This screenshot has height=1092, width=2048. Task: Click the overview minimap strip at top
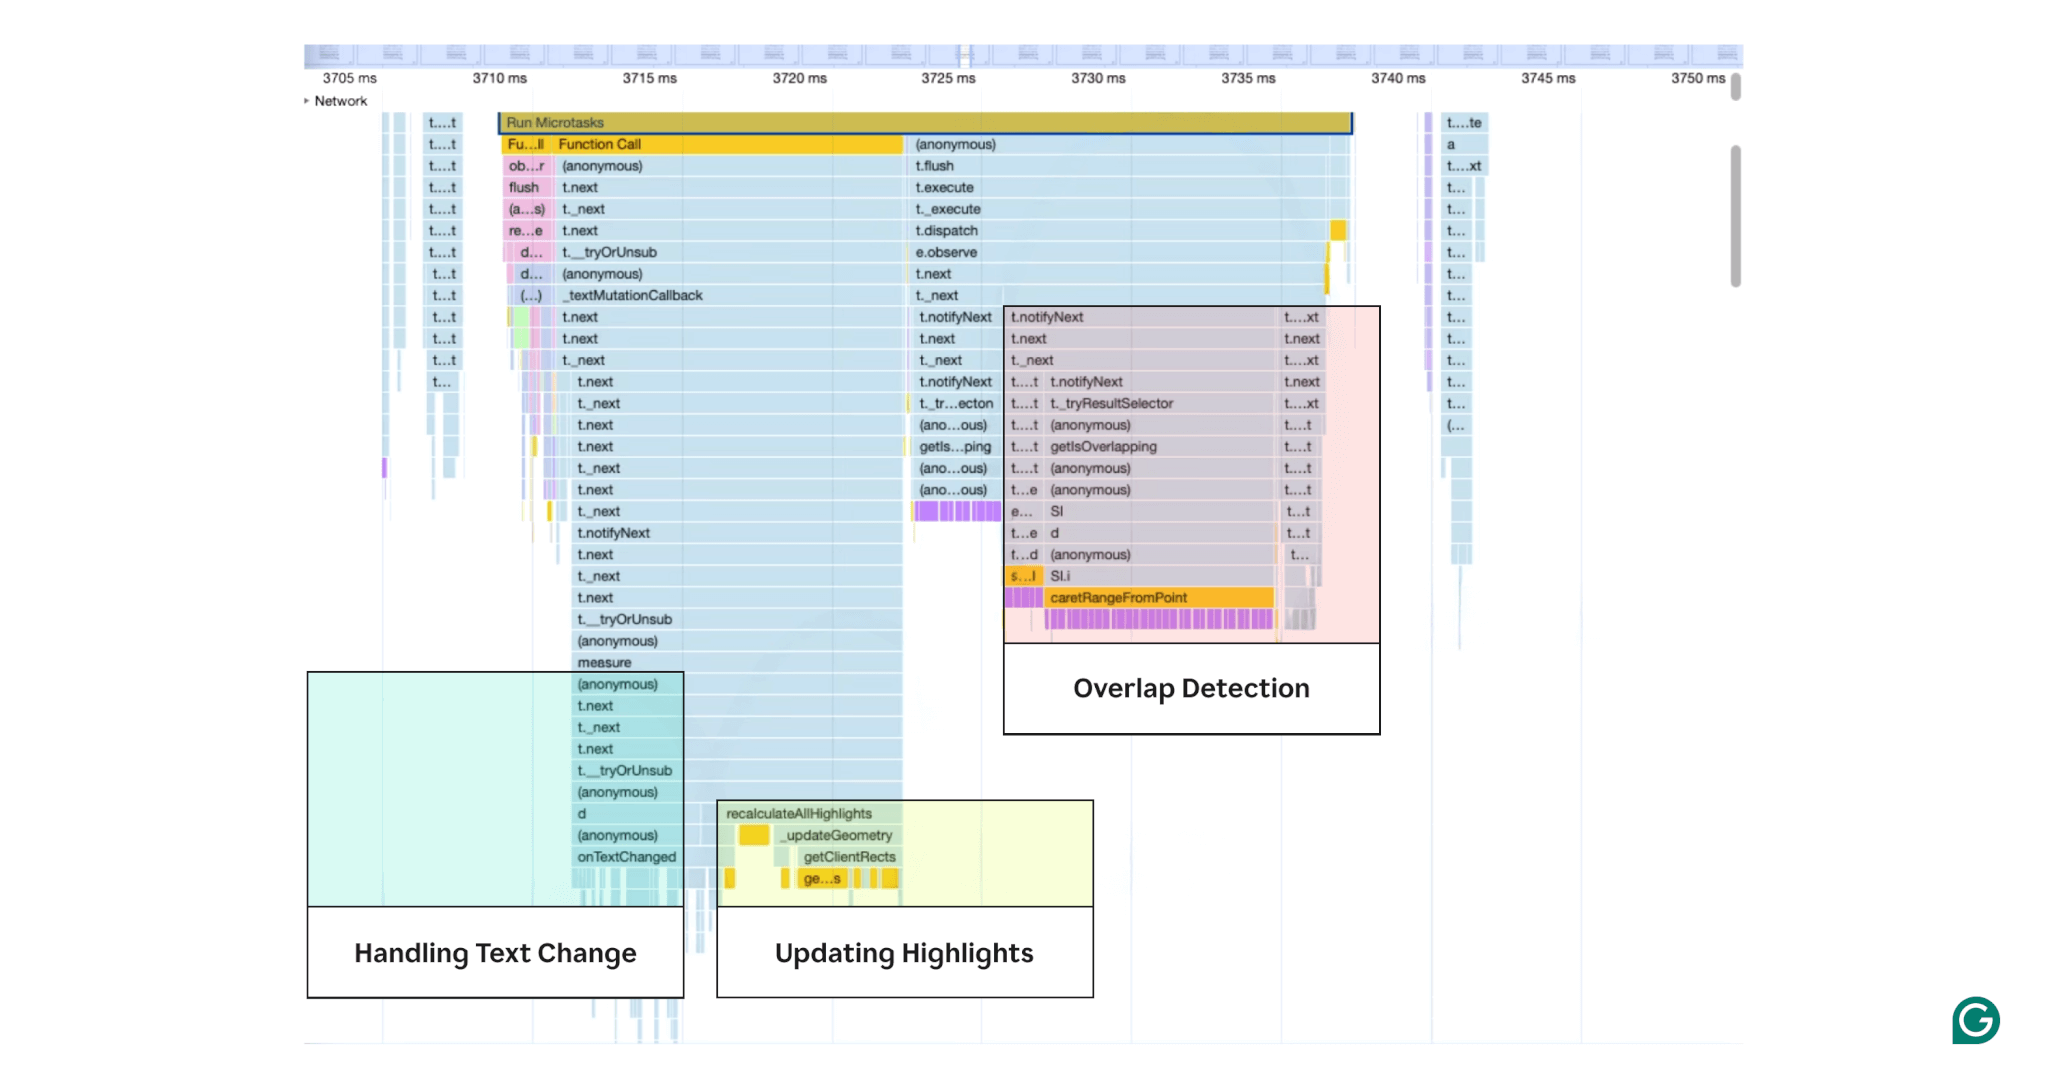click(1022, 54)
